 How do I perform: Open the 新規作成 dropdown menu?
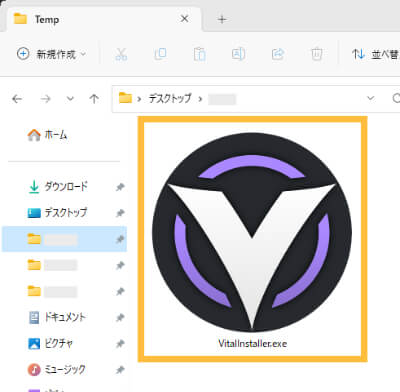click(x=52, y=54)
